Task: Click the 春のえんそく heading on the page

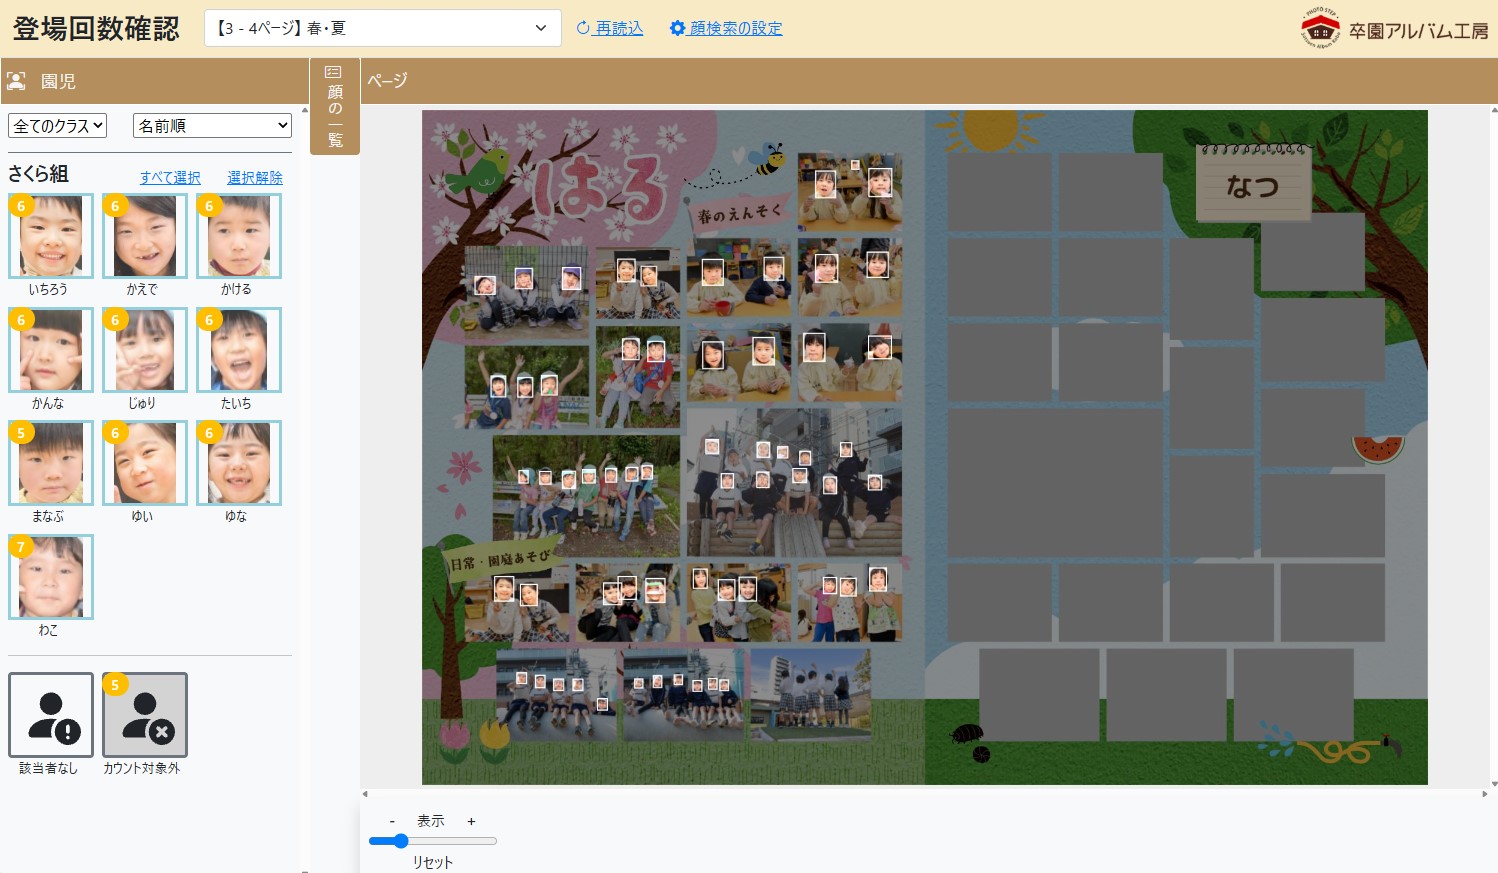Action: click(x=738, y=213)
